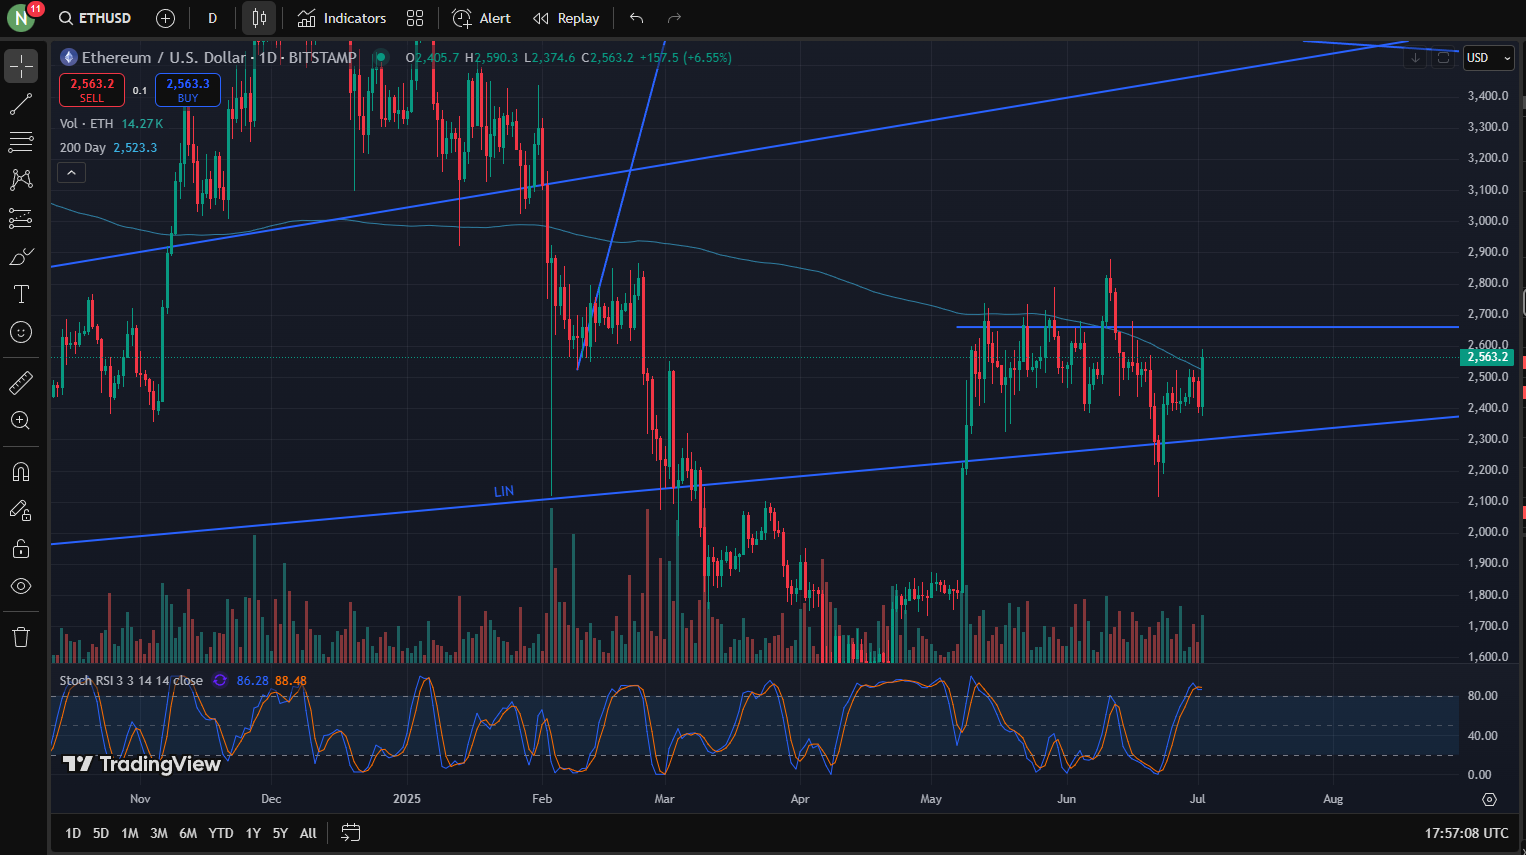The width and height of the screenshot is (1526, 855).
Task: Open the time axis settings gear
Action: (x=1489, y=799)
